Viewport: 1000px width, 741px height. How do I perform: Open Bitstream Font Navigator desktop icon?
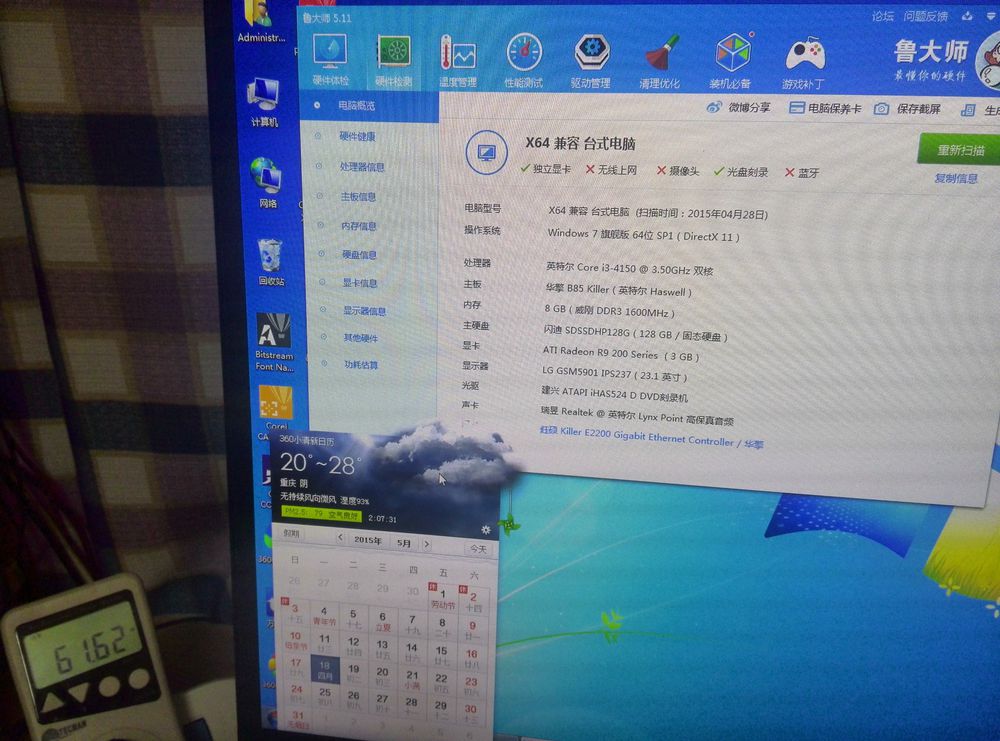click(274, 342)
